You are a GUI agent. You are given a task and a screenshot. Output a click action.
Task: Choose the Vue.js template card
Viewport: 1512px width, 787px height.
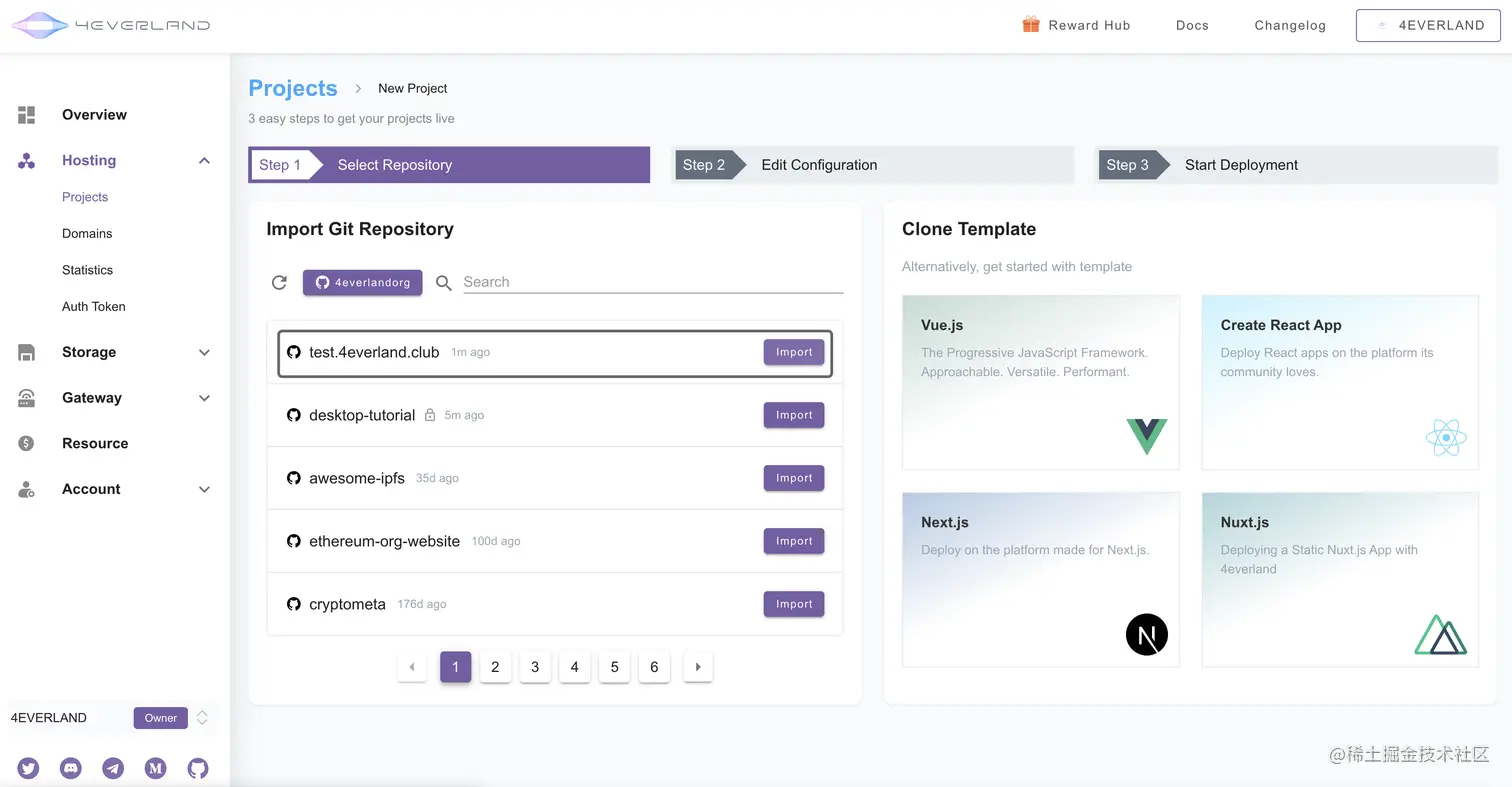click(x=1041, y=382)
